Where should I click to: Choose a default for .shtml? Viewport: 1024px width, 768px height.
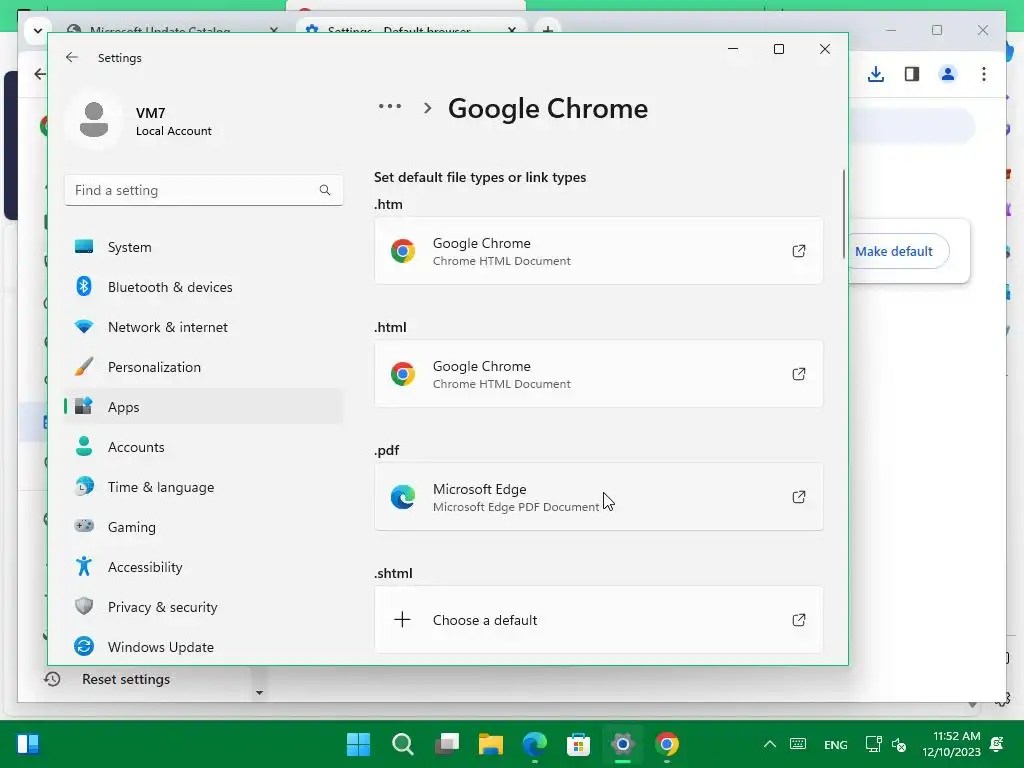(x=598, y=620)
